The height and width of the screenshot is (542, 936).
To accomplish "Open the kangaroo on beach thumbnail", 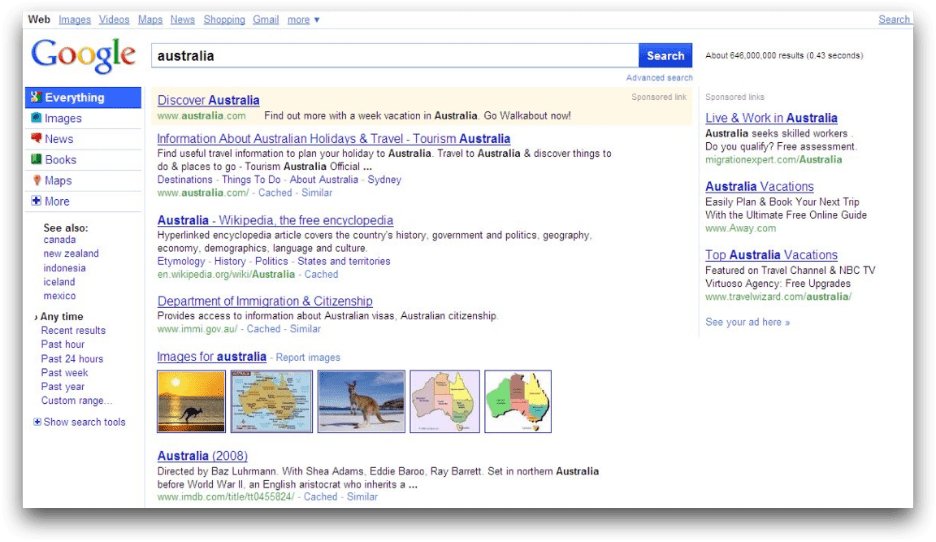I will pyautogui.click(x=361, y=402).
